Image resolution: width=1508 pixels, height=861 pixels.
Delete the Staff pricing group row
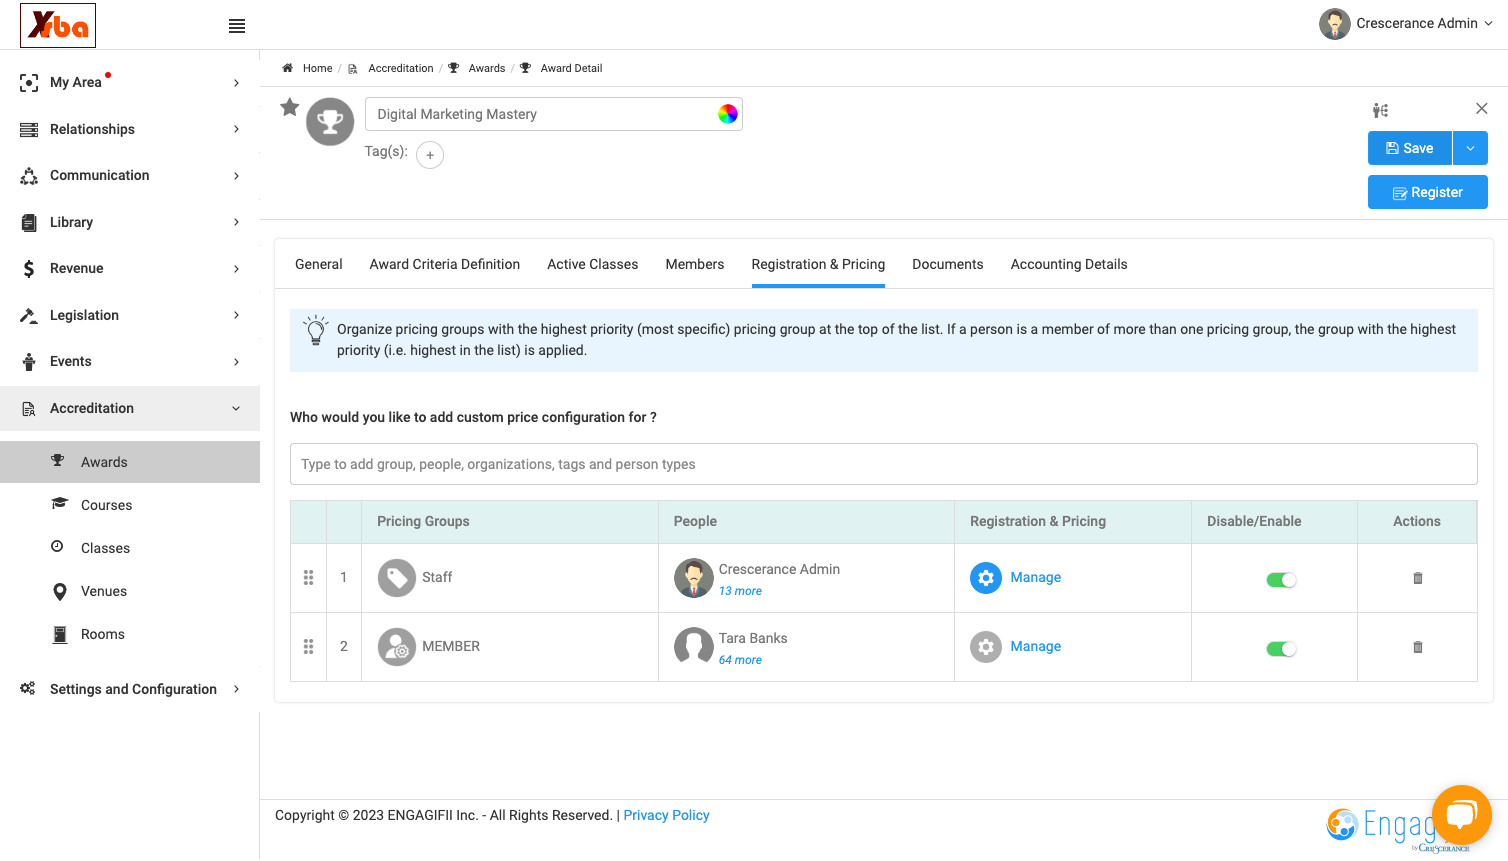(x=1417, y=578)
